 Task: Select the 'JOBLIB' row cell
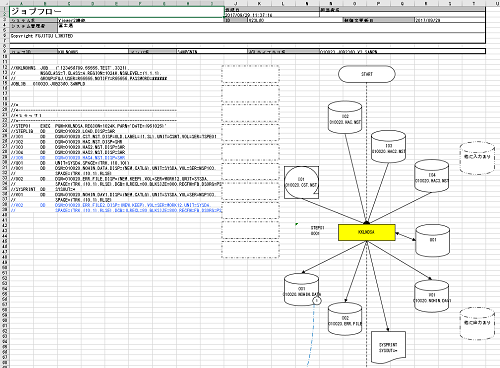48,84
